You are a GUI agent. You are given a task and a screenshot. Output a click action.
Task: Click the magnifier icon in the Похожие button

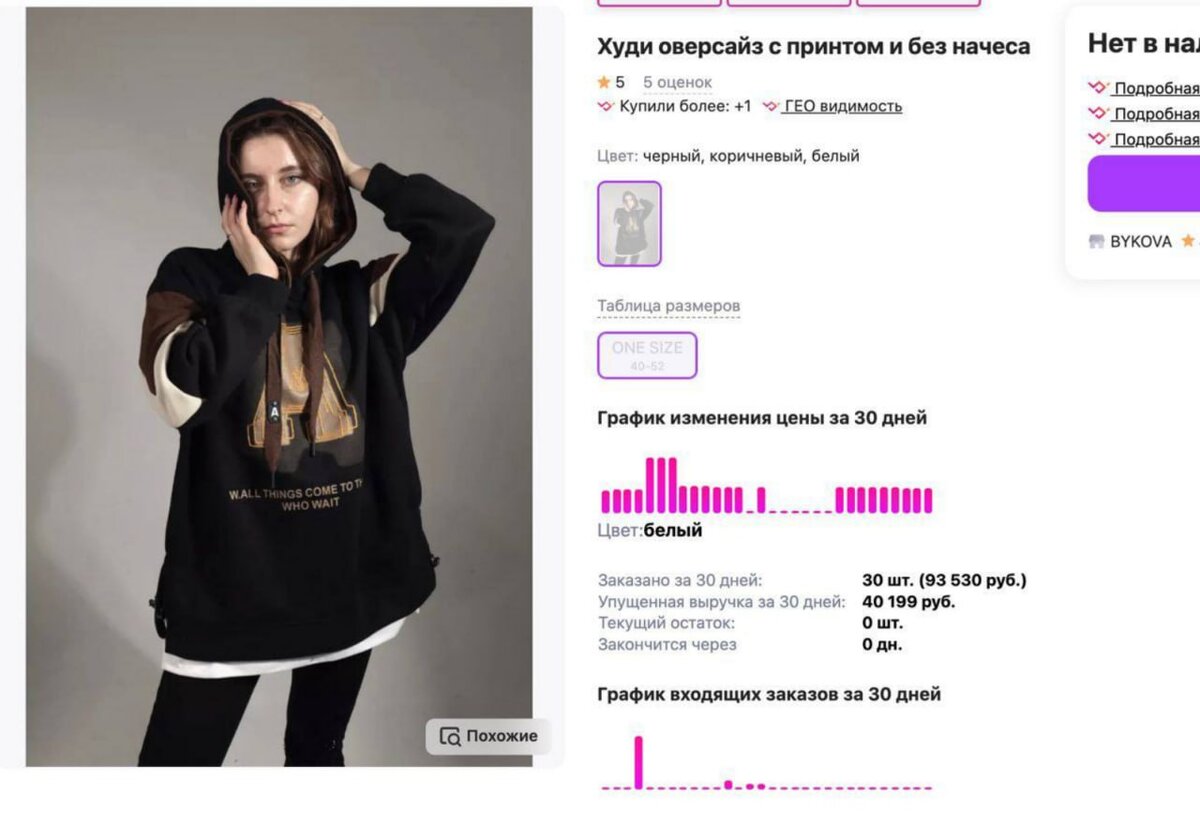[450, 736]
